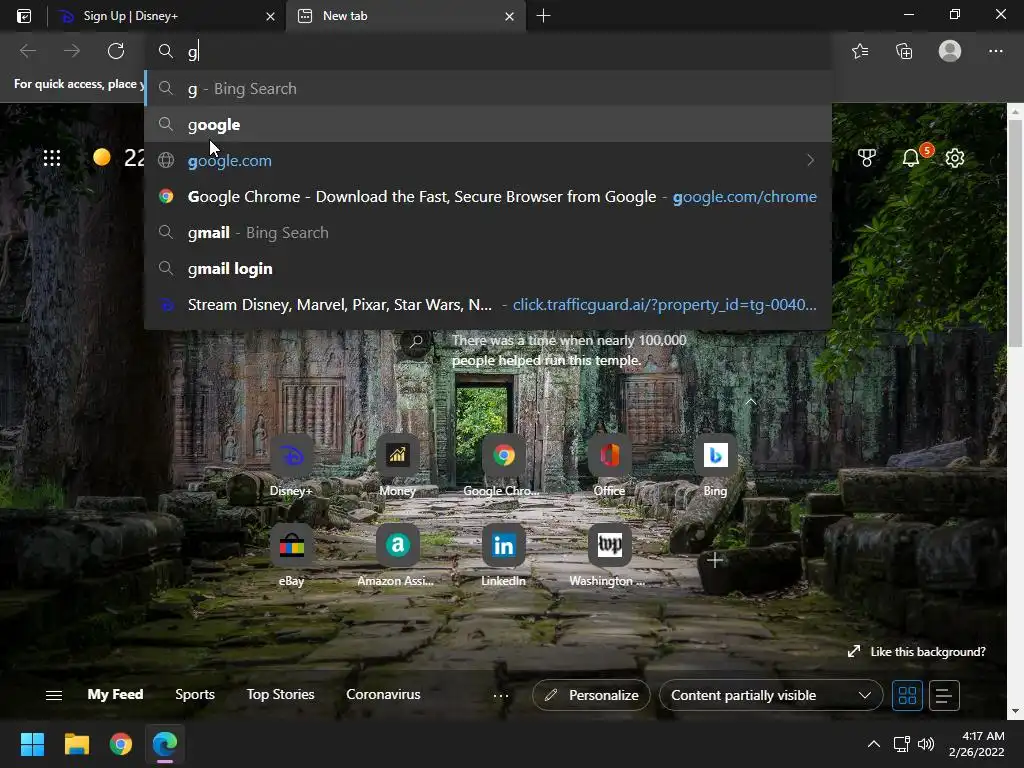Choose 'gmail login' suggestion
The width and height of the screenshot is (1024, 768).
pyautogui.click(x=488, y=268)
